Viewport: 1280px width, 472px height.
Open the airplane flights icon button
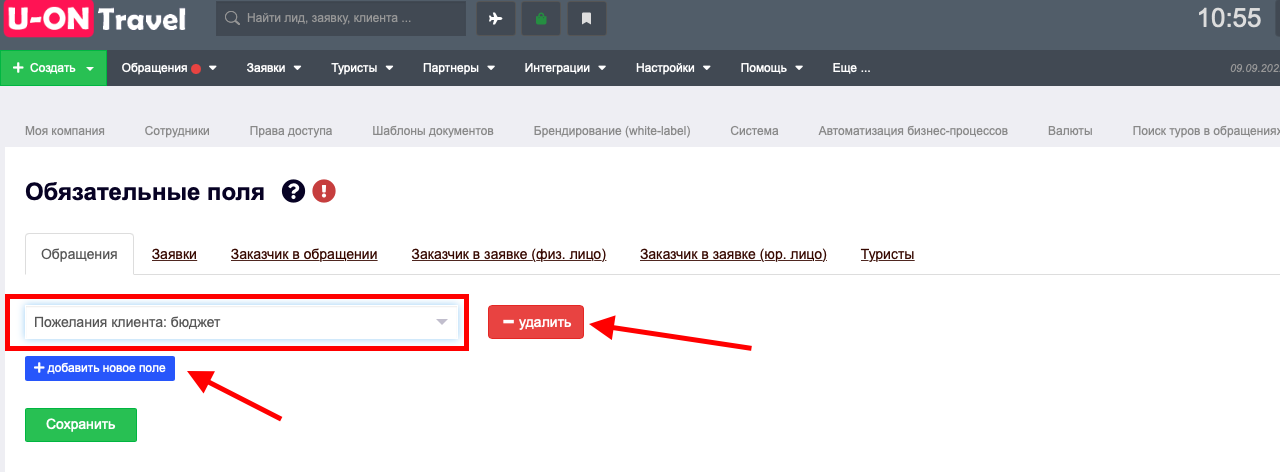click(495, 18)
